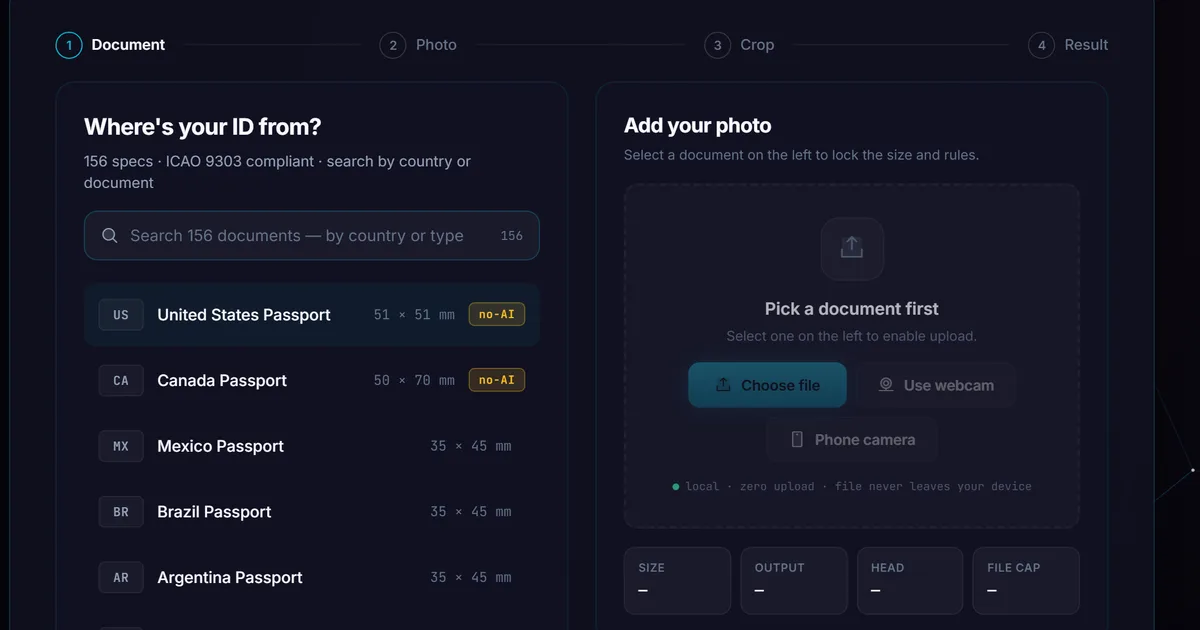
Task: Focus the Search 156 documents field
Action: coord(312,236)
